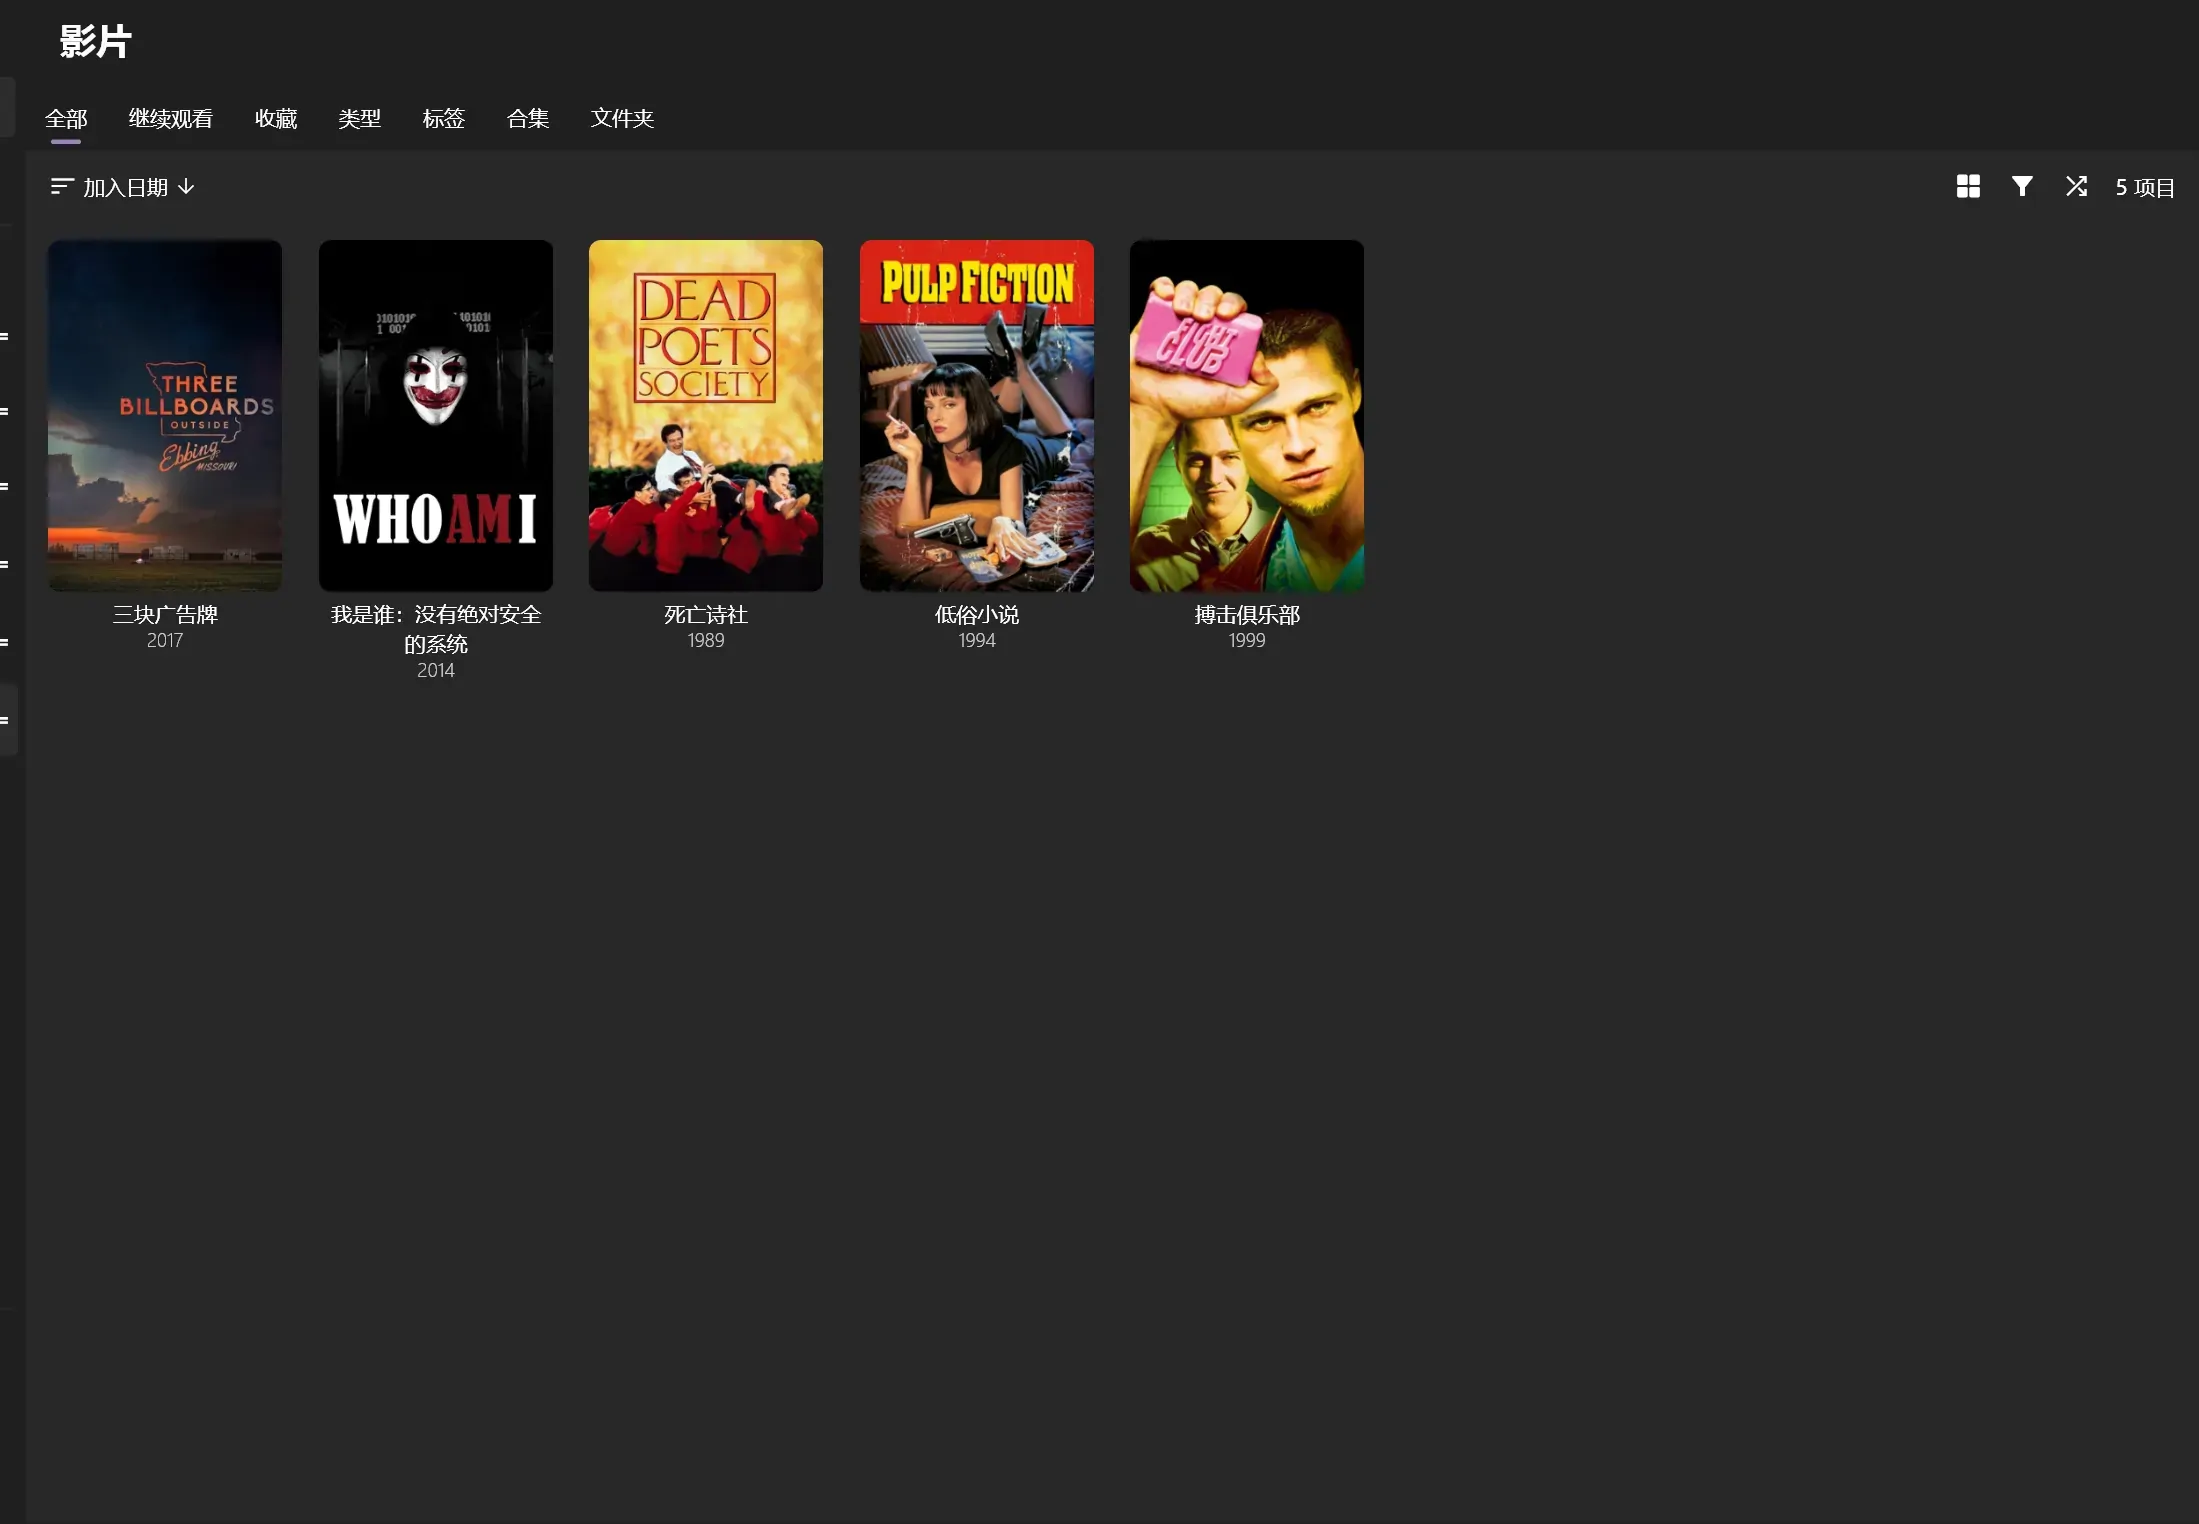Click the 低俗小说 title link

click(977, 614)
